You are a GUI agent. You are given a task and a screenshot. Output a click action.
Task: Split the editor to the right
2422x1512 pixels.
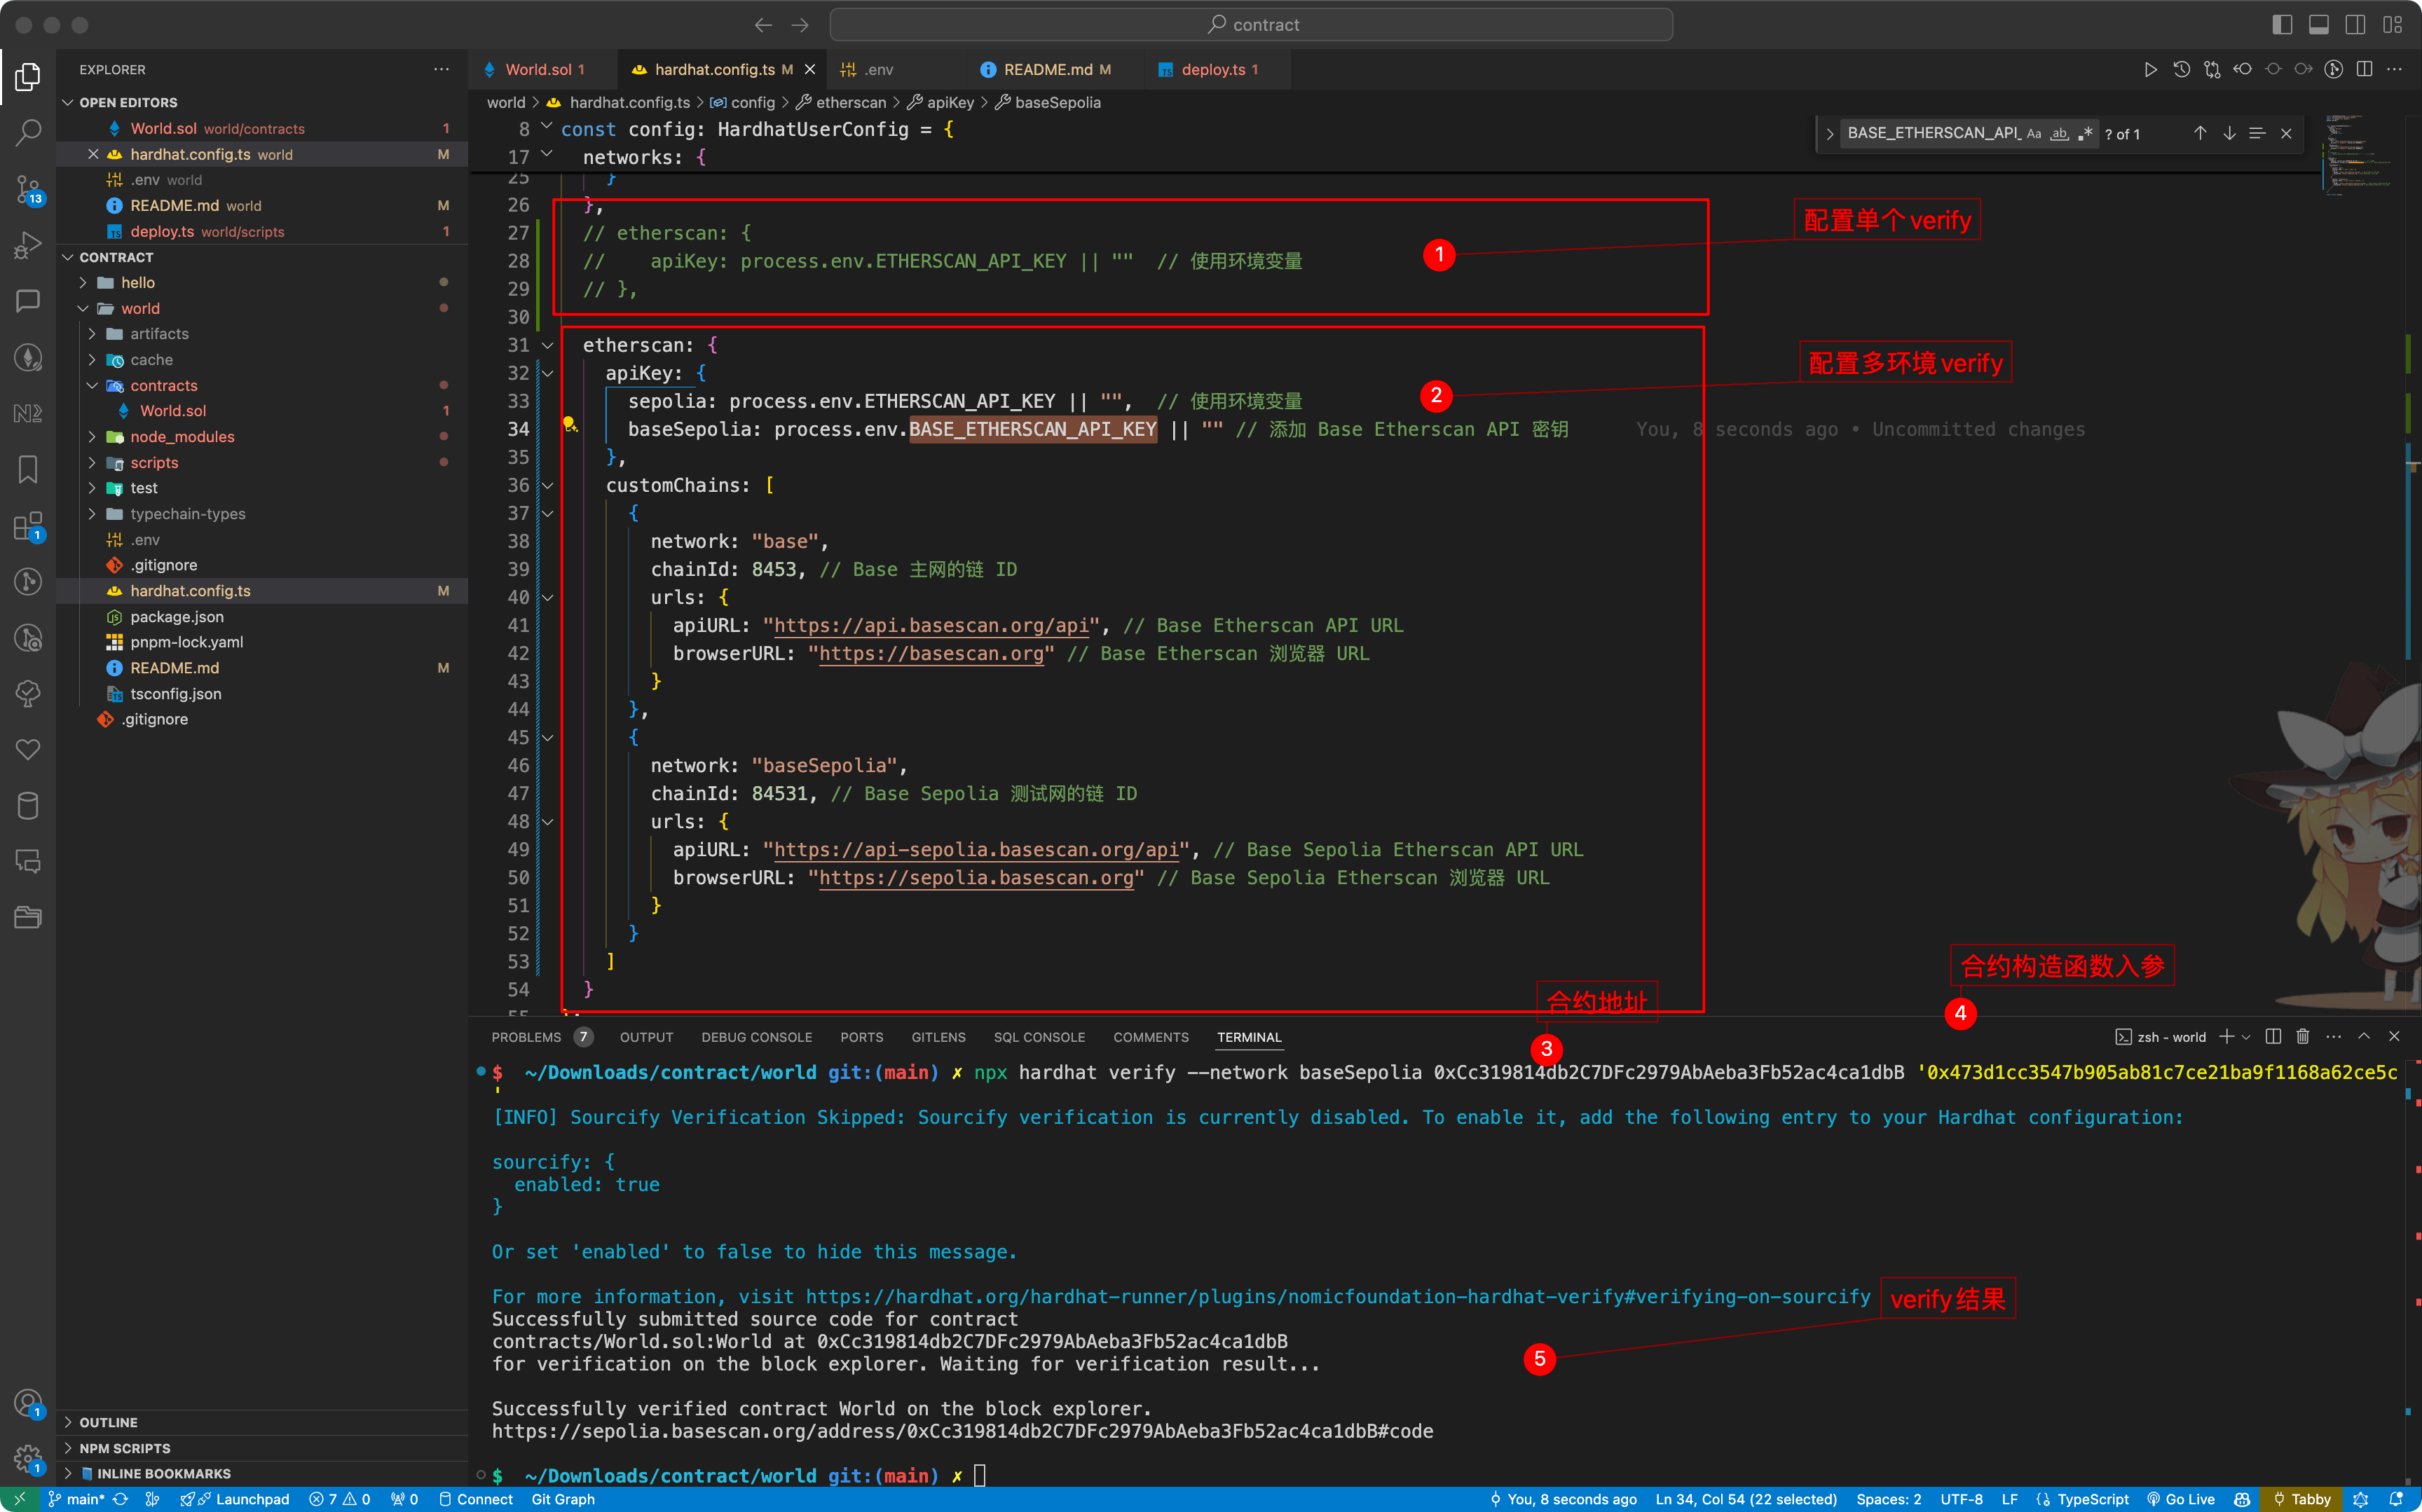2364,69
